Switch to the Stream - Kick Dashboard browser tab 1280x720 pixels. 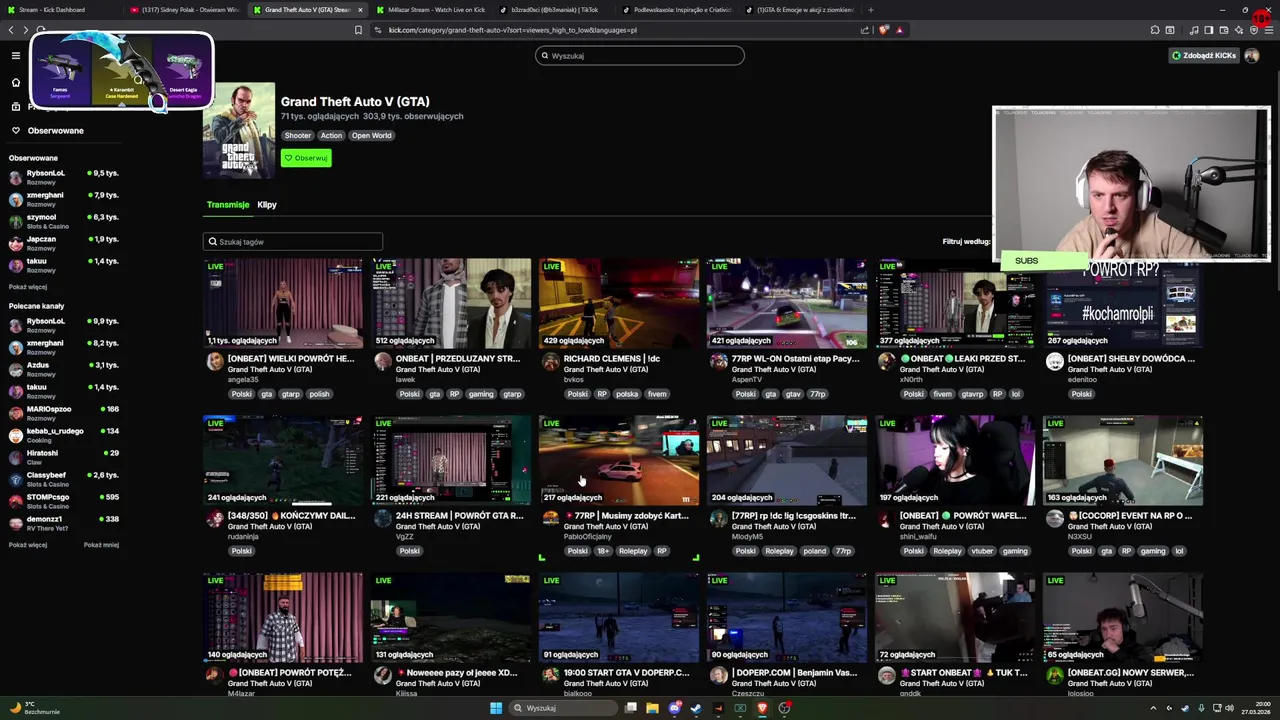[x=60, y=10]
